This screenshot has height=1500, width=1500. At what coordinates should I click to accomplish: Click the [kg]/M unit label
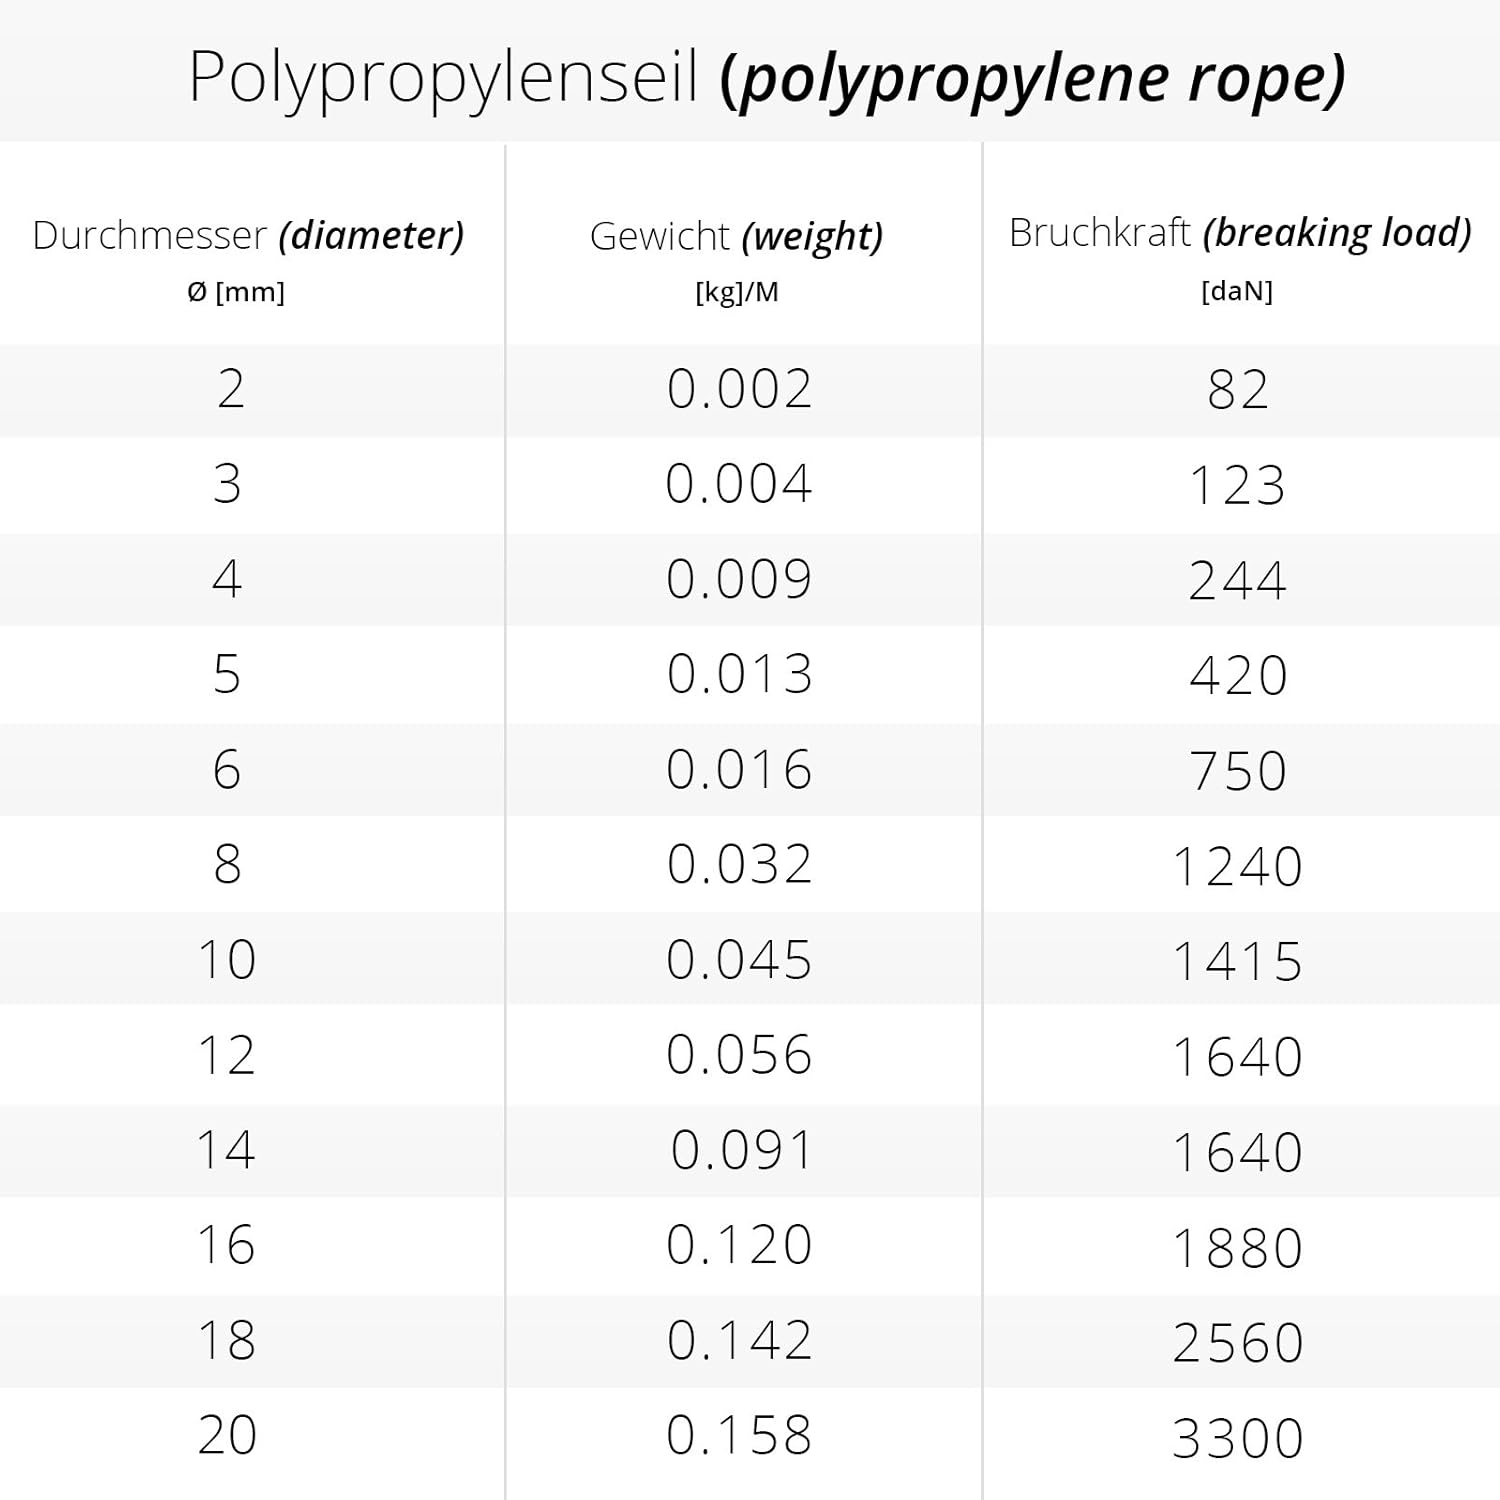[x=737, y=292]
